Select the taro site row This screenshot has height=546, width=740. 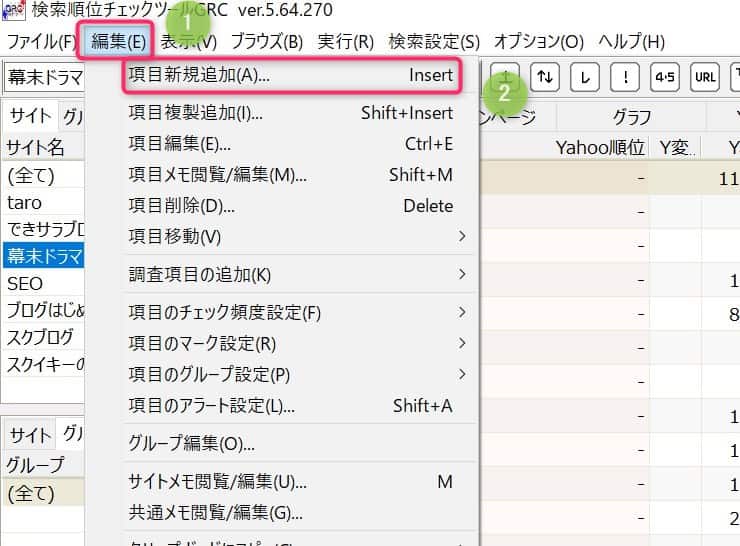click(43, 203)
